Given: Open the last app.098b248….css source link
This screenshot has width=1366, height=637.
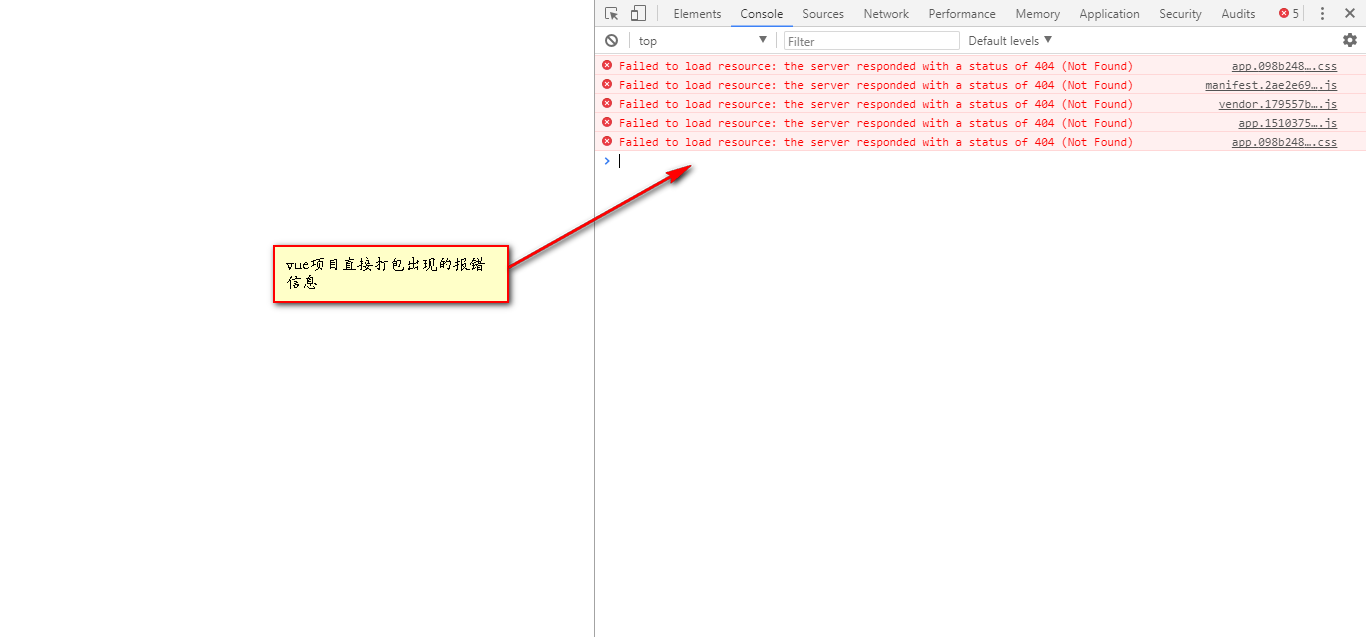Looking at the screenshot, I should [x=1284, y=142].
